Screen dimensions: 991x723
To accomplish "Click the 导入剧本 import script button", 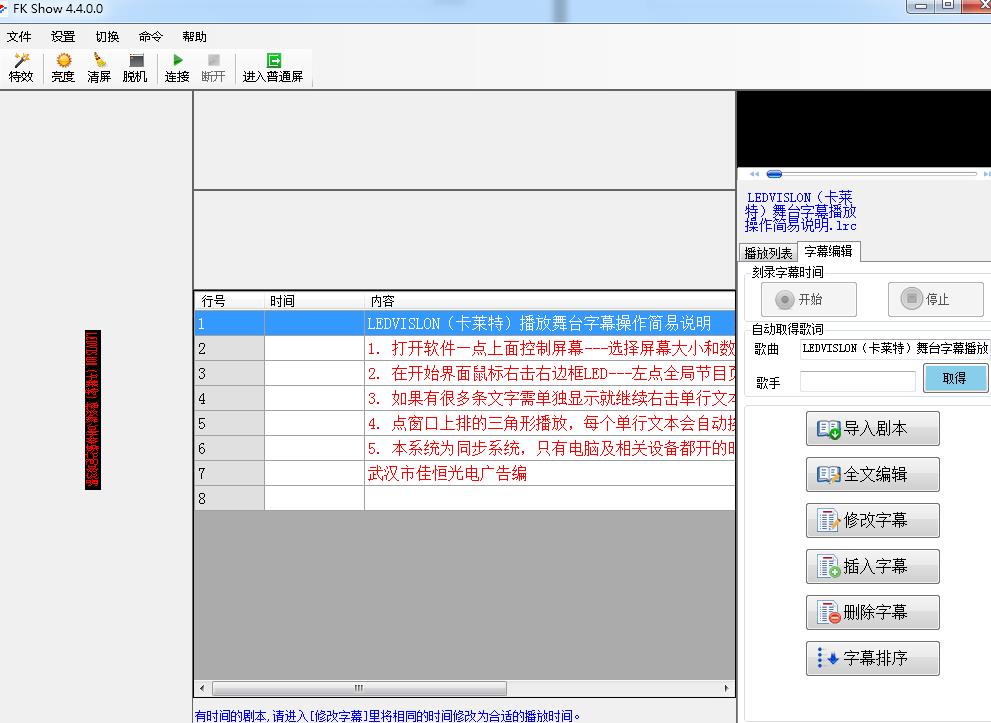I will pos(873,428).
